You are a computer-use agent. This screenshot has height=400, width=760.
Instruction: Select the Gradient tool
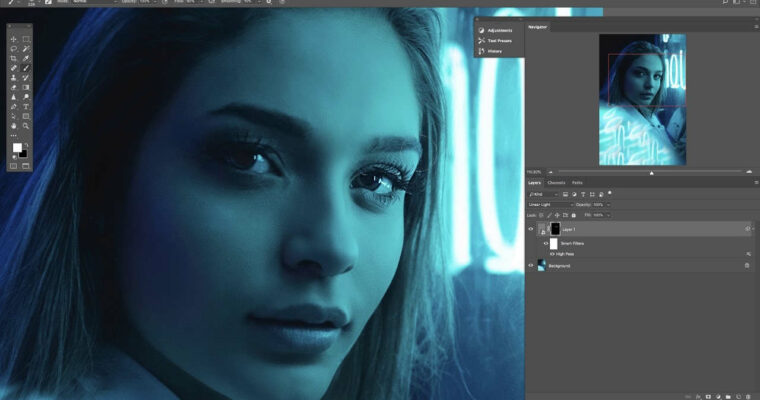[26, 87]
